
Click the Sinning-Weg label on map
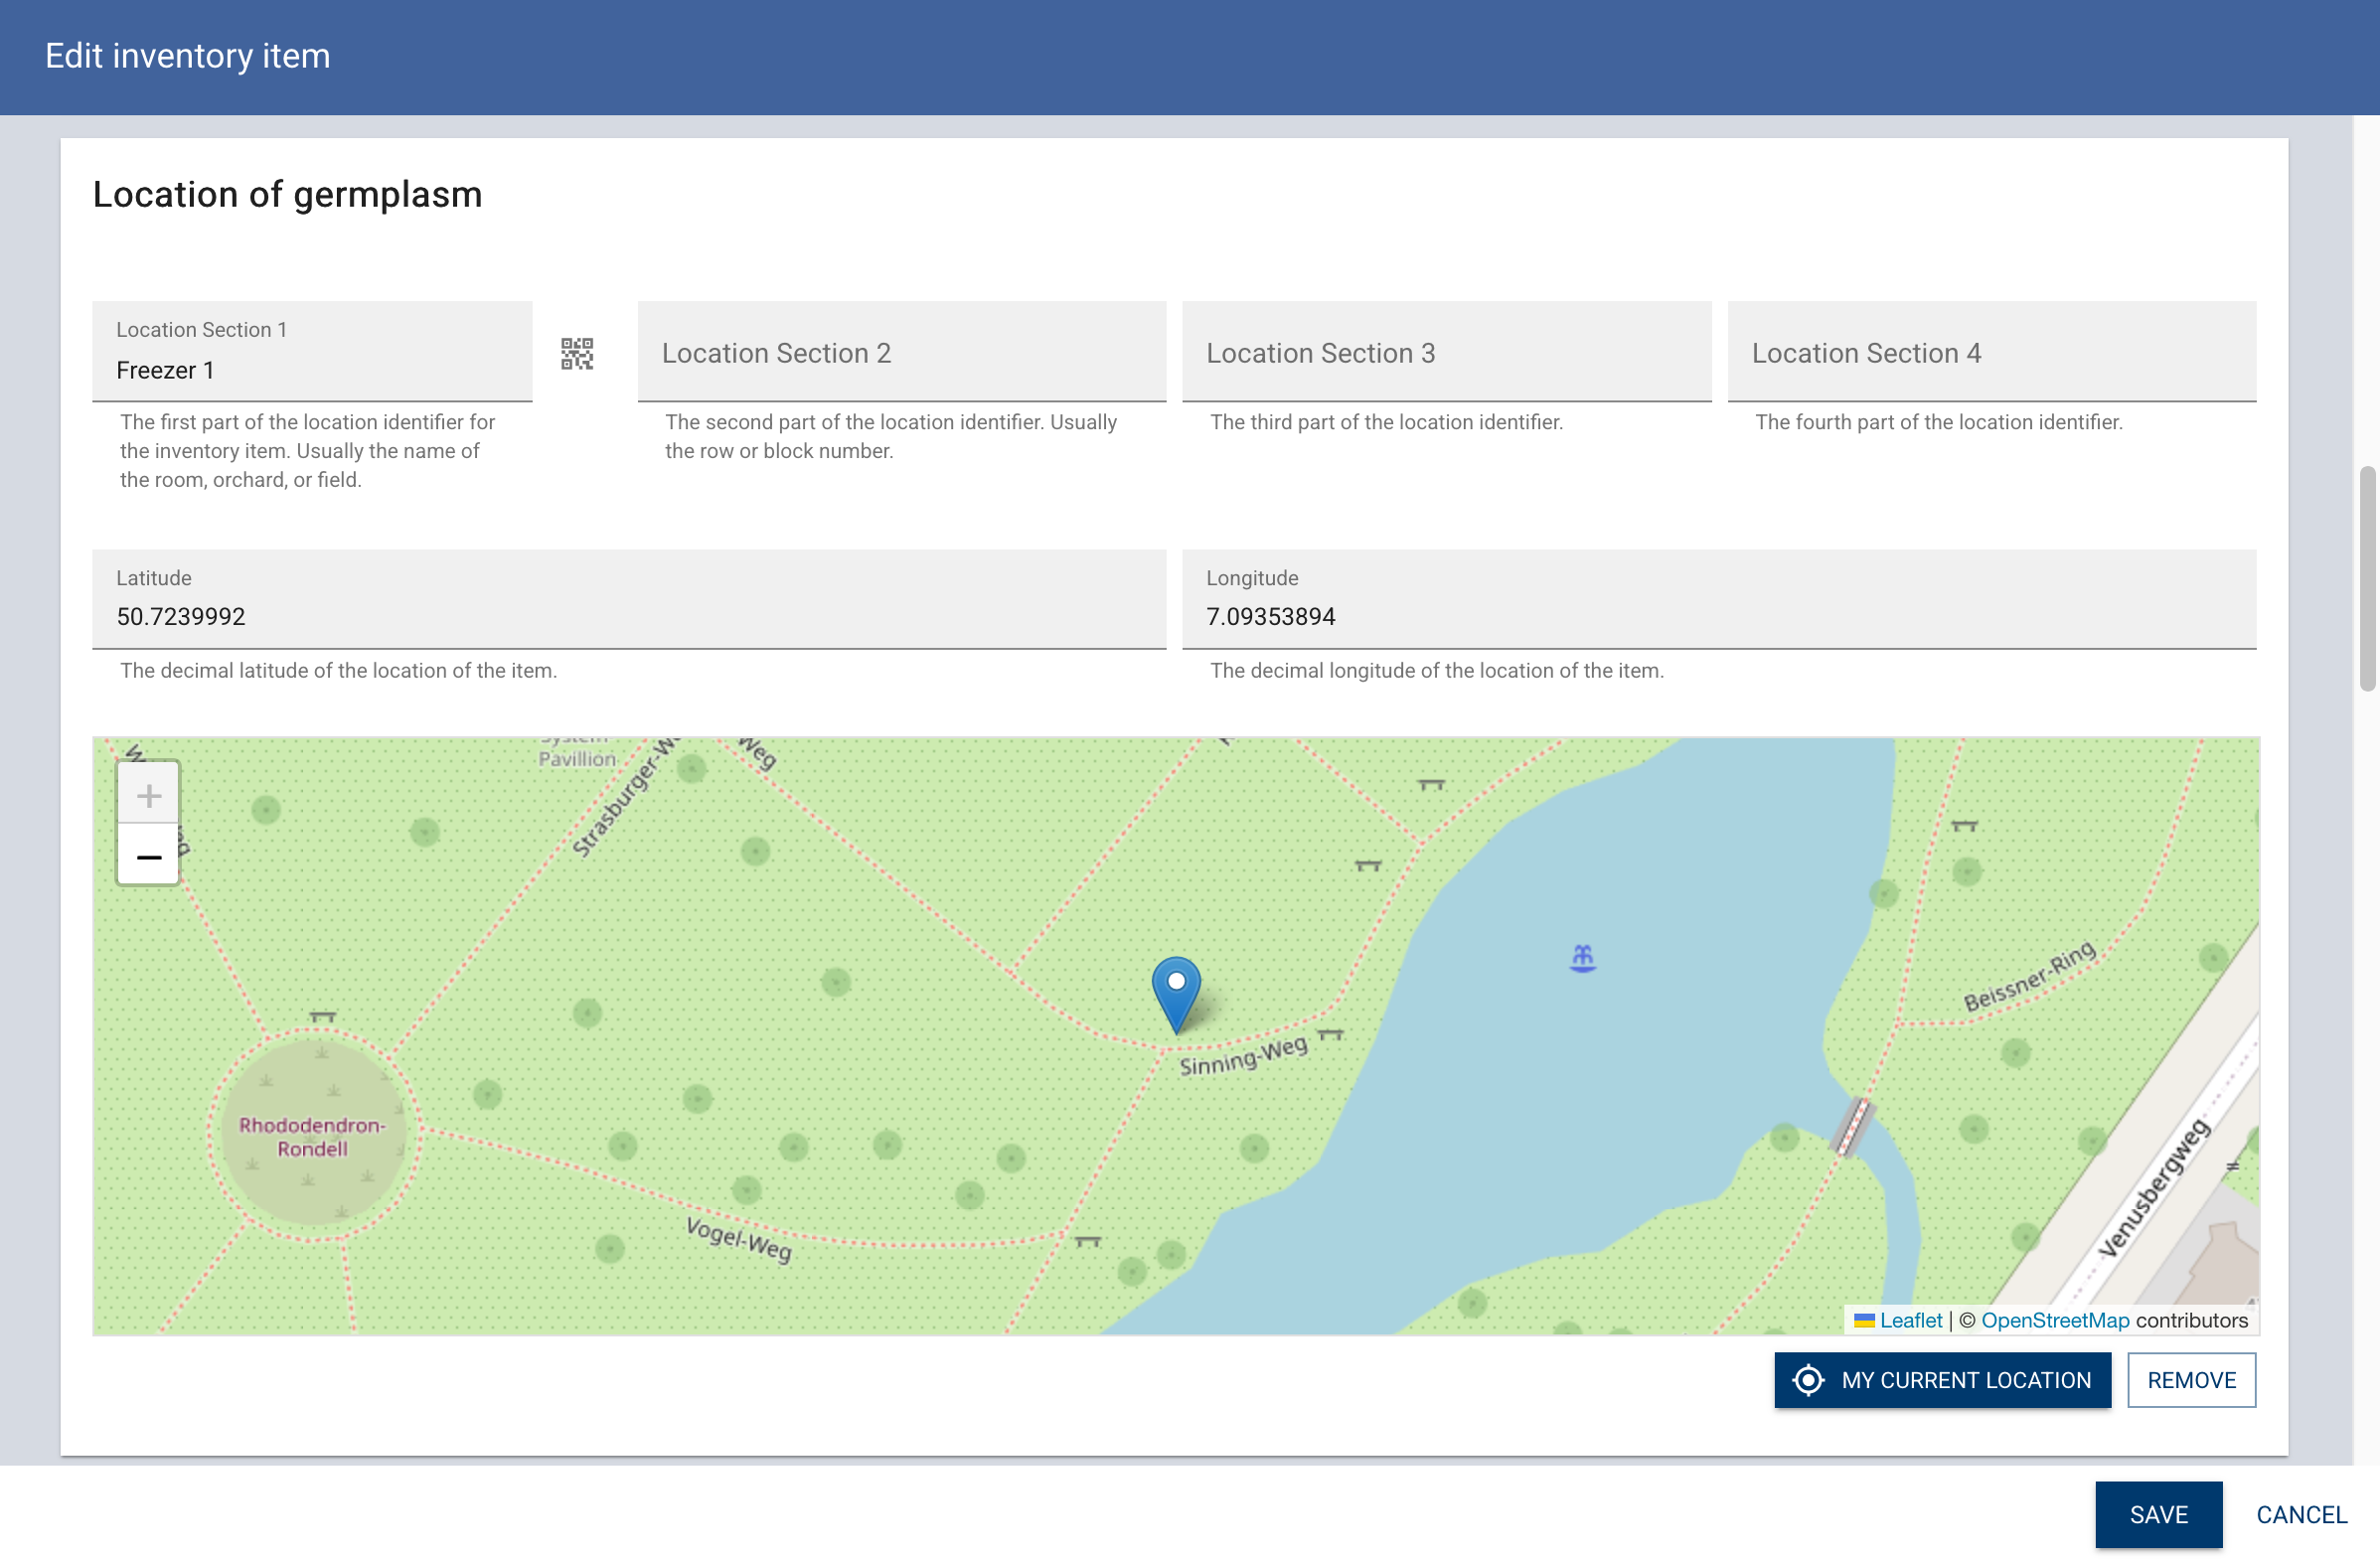tap(1243, 1056)
